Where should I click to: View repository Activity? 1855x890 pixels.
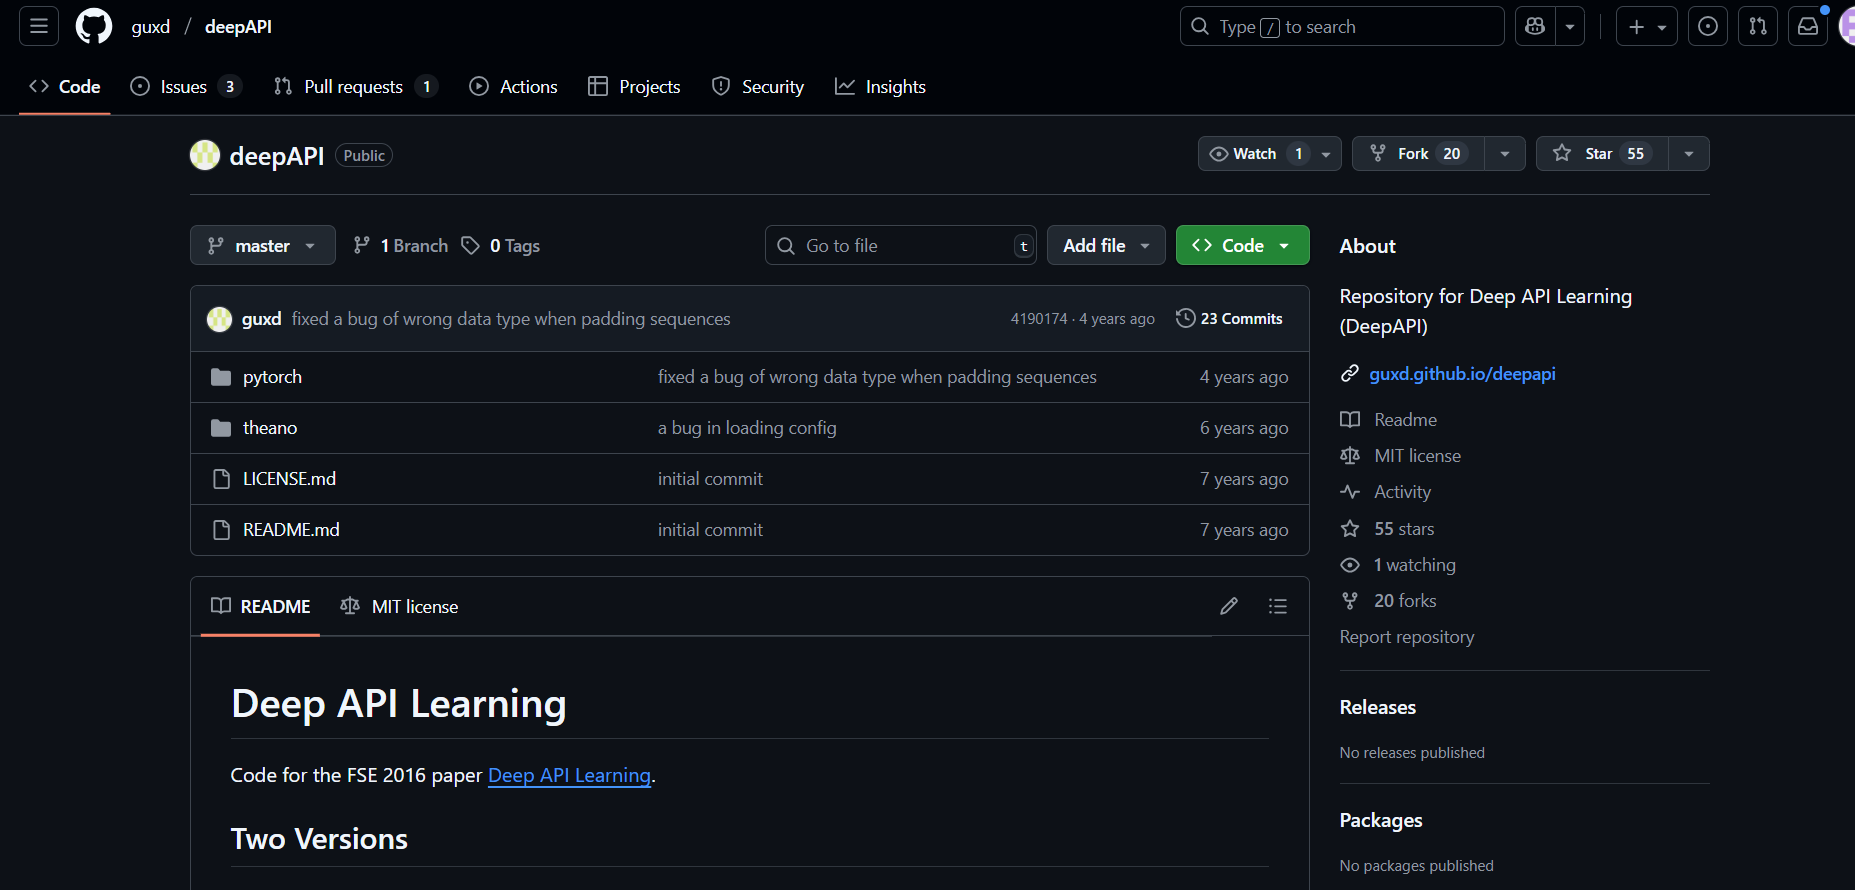tap(1402, 492)
